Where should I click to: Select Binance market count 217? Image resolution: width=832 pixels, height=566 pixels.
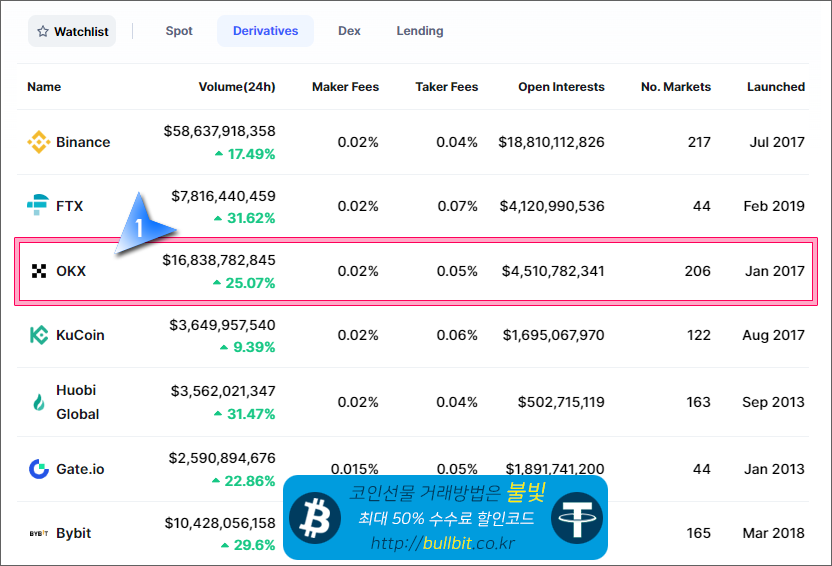point(699,142)
